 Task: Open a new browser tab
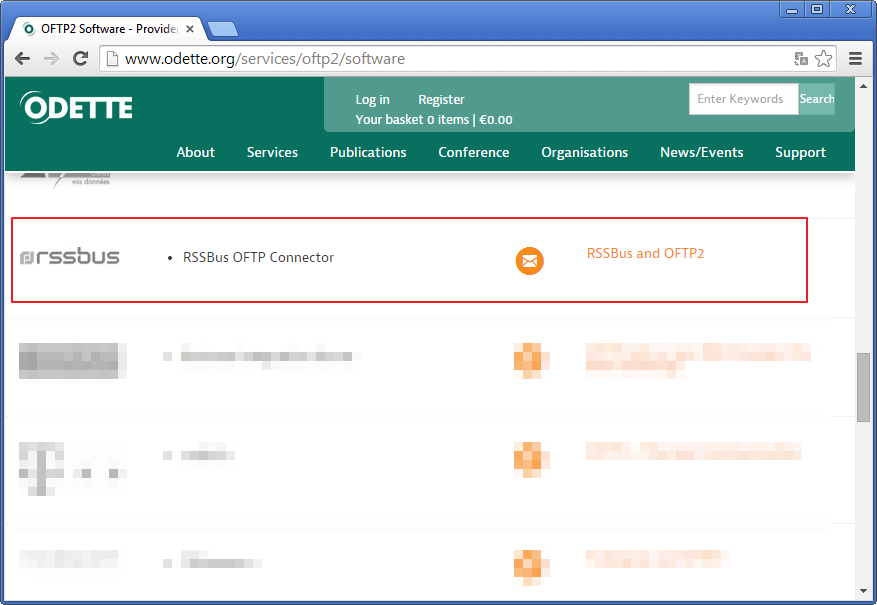[223, 29]
